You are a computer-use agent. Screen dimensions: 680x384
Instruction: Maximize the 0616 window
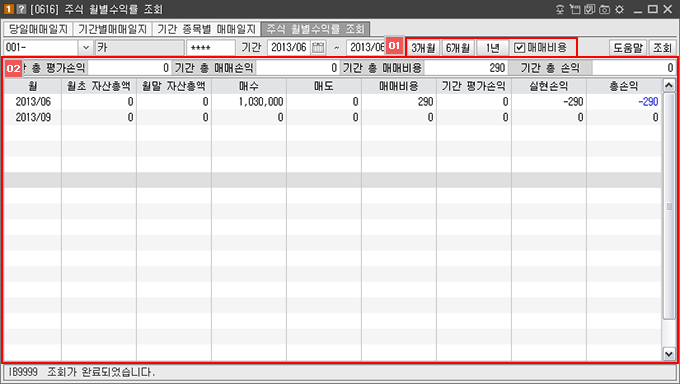652,9
